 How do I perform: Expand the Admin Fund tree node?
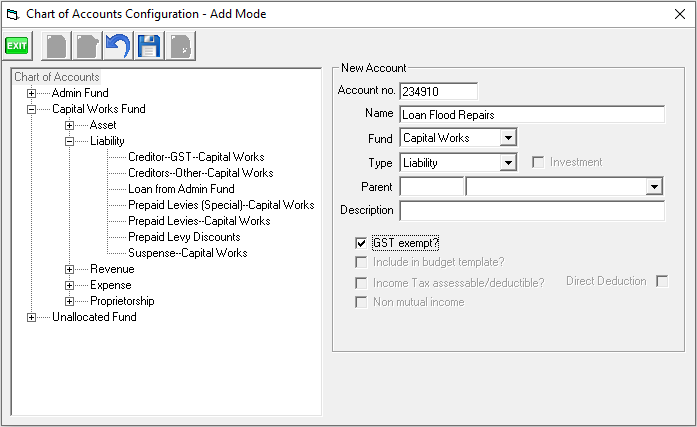coord(32,93)
